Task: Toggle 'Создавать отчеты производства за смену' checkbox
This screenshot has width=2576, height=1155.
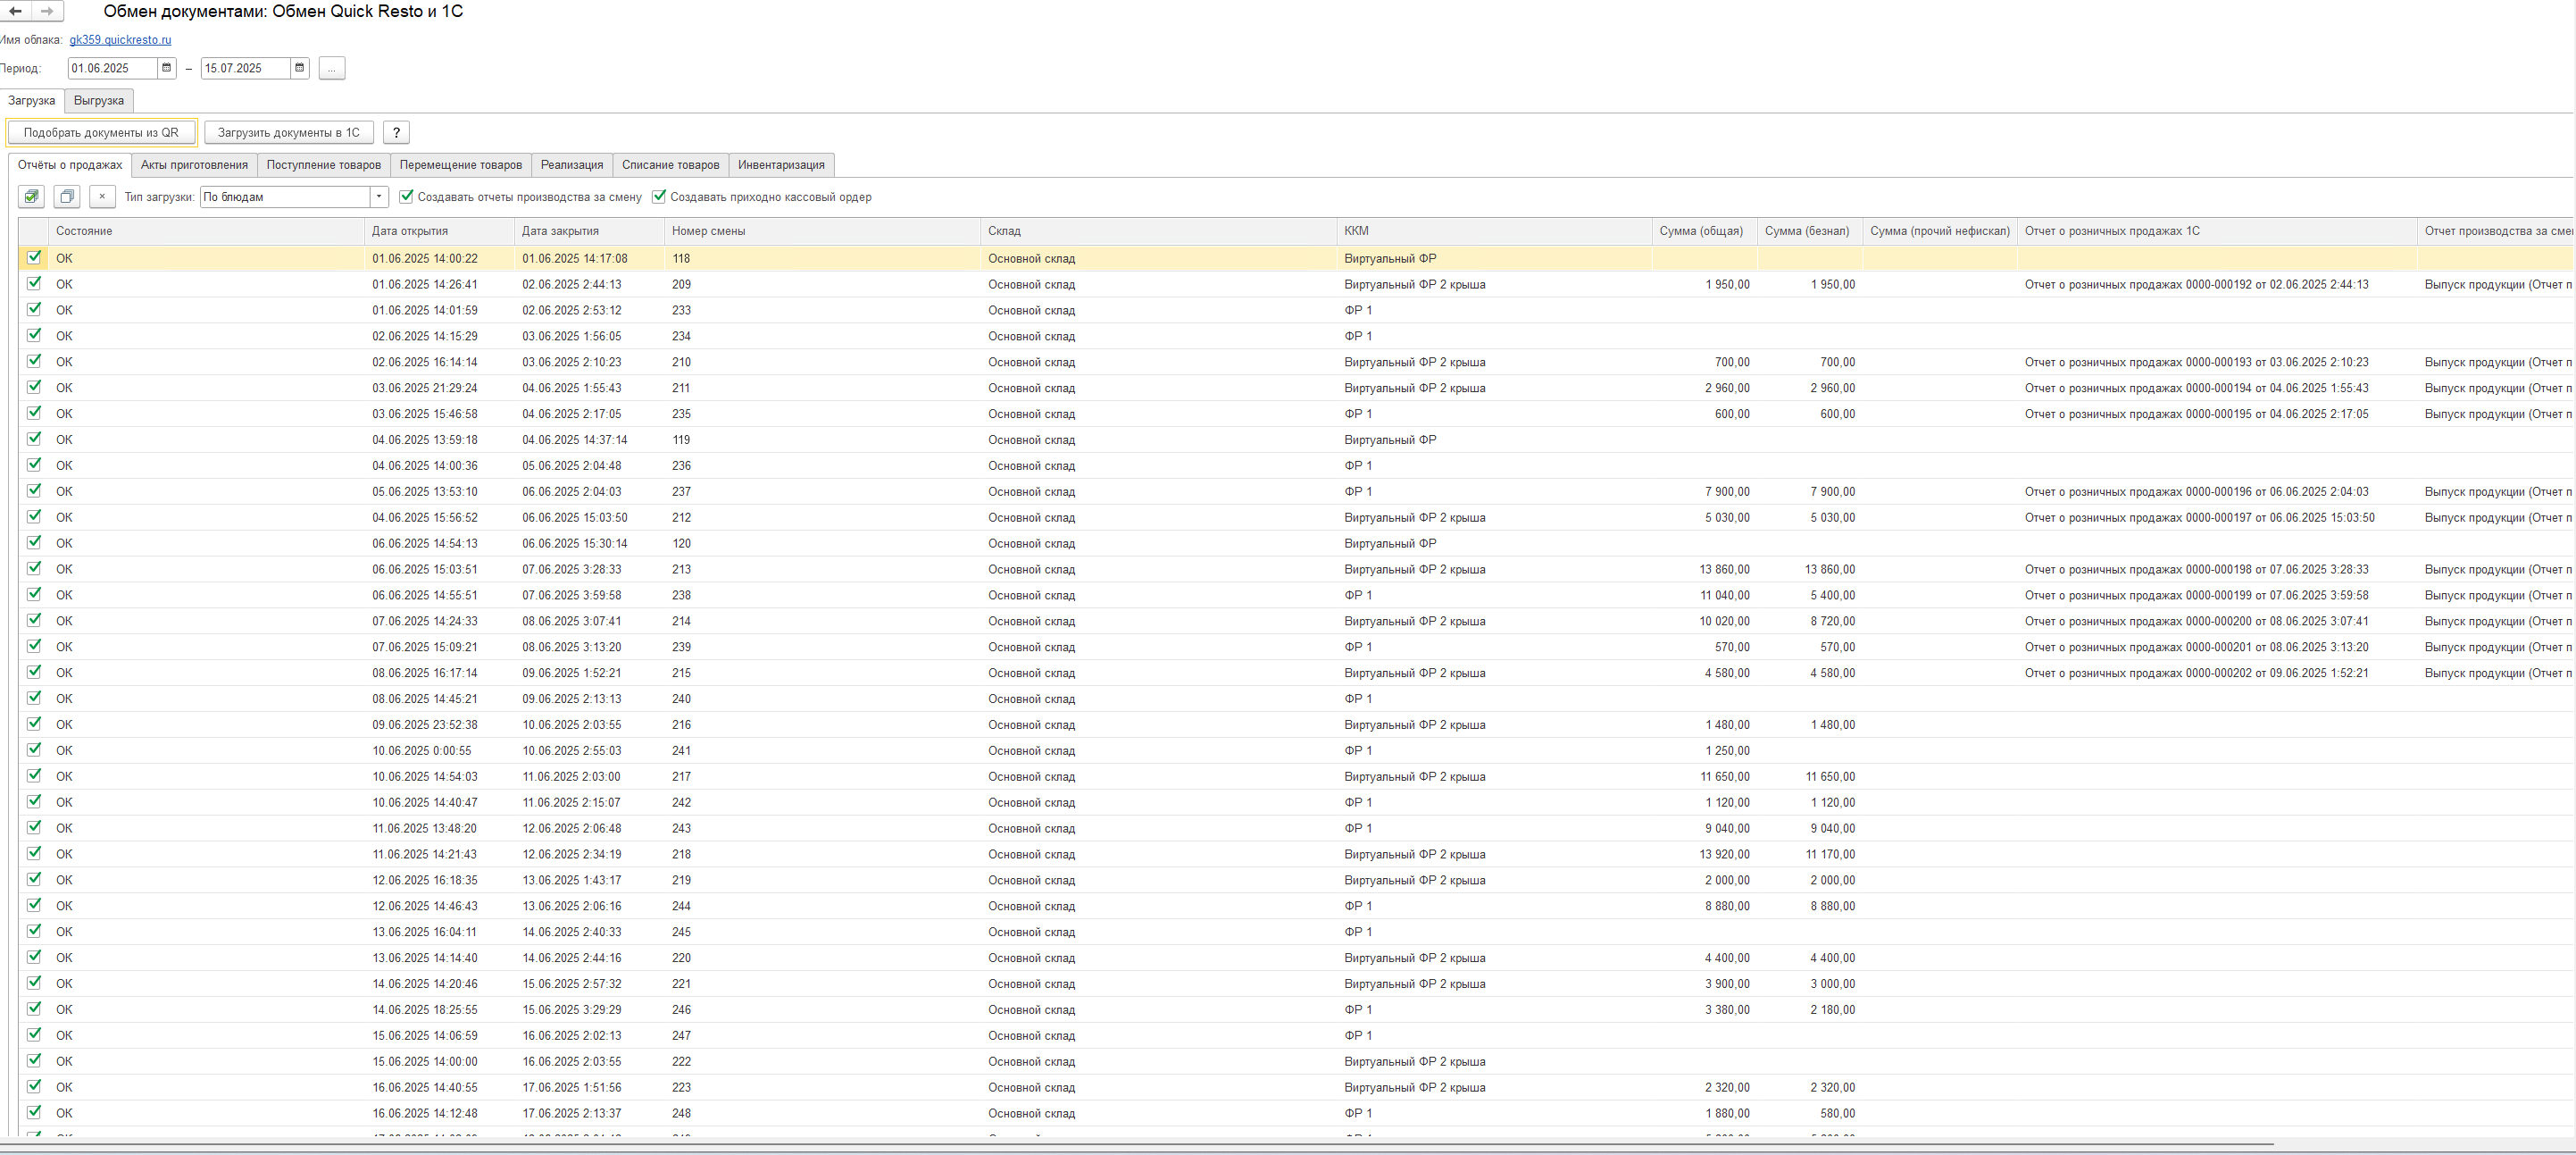Action: (x=406, y=197)
